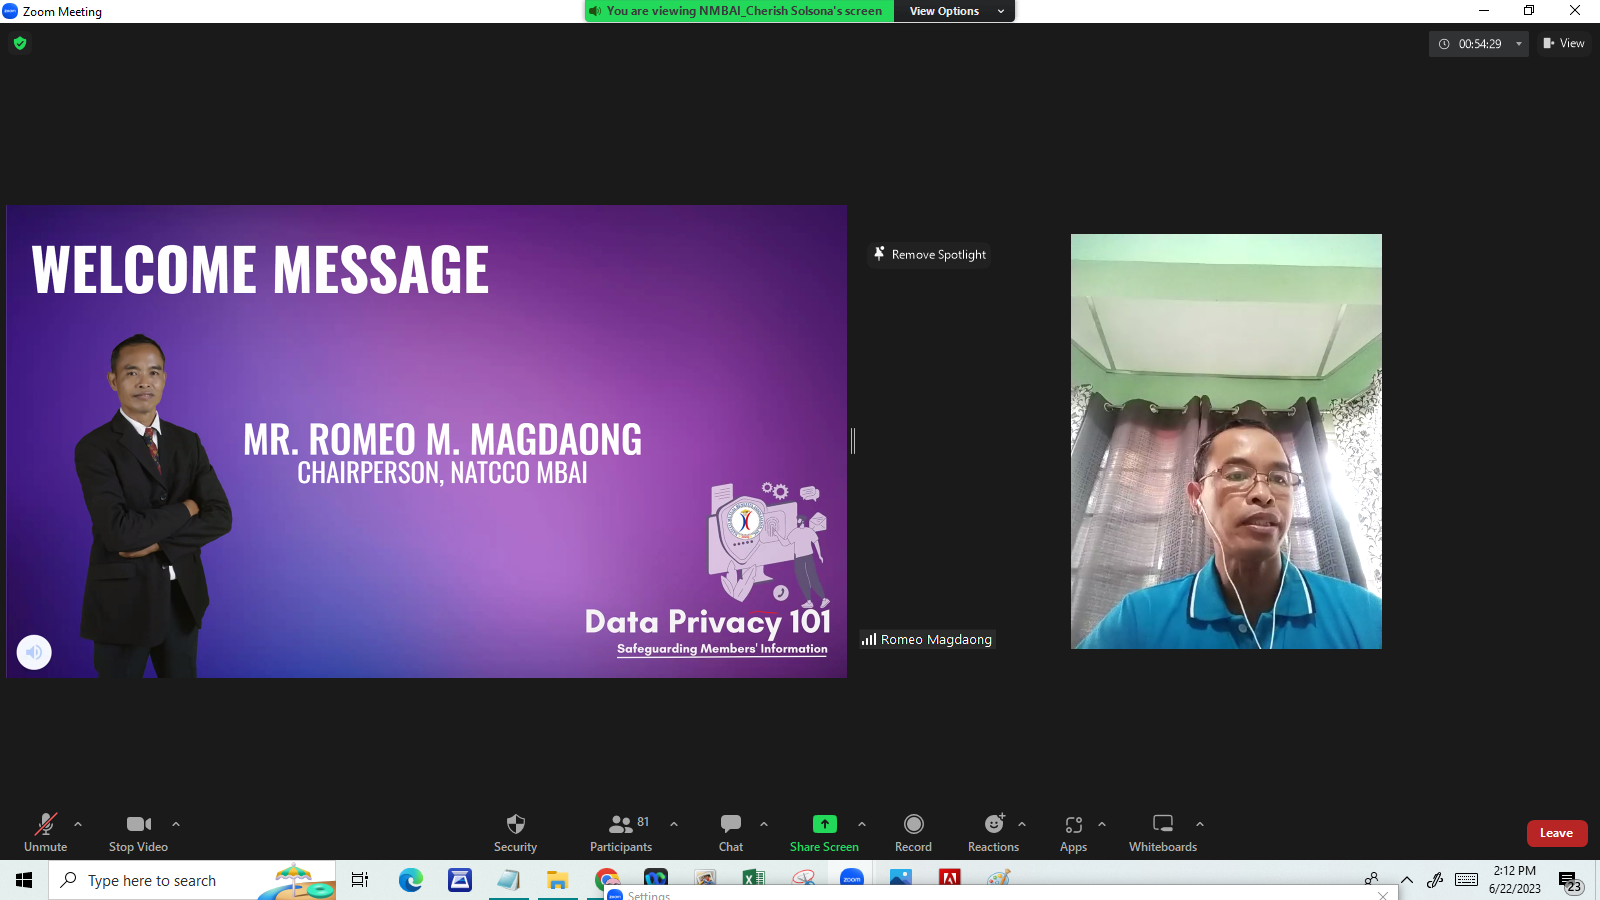Stop the camera video
Screen dimensions: 1600x900
point(138,833)
